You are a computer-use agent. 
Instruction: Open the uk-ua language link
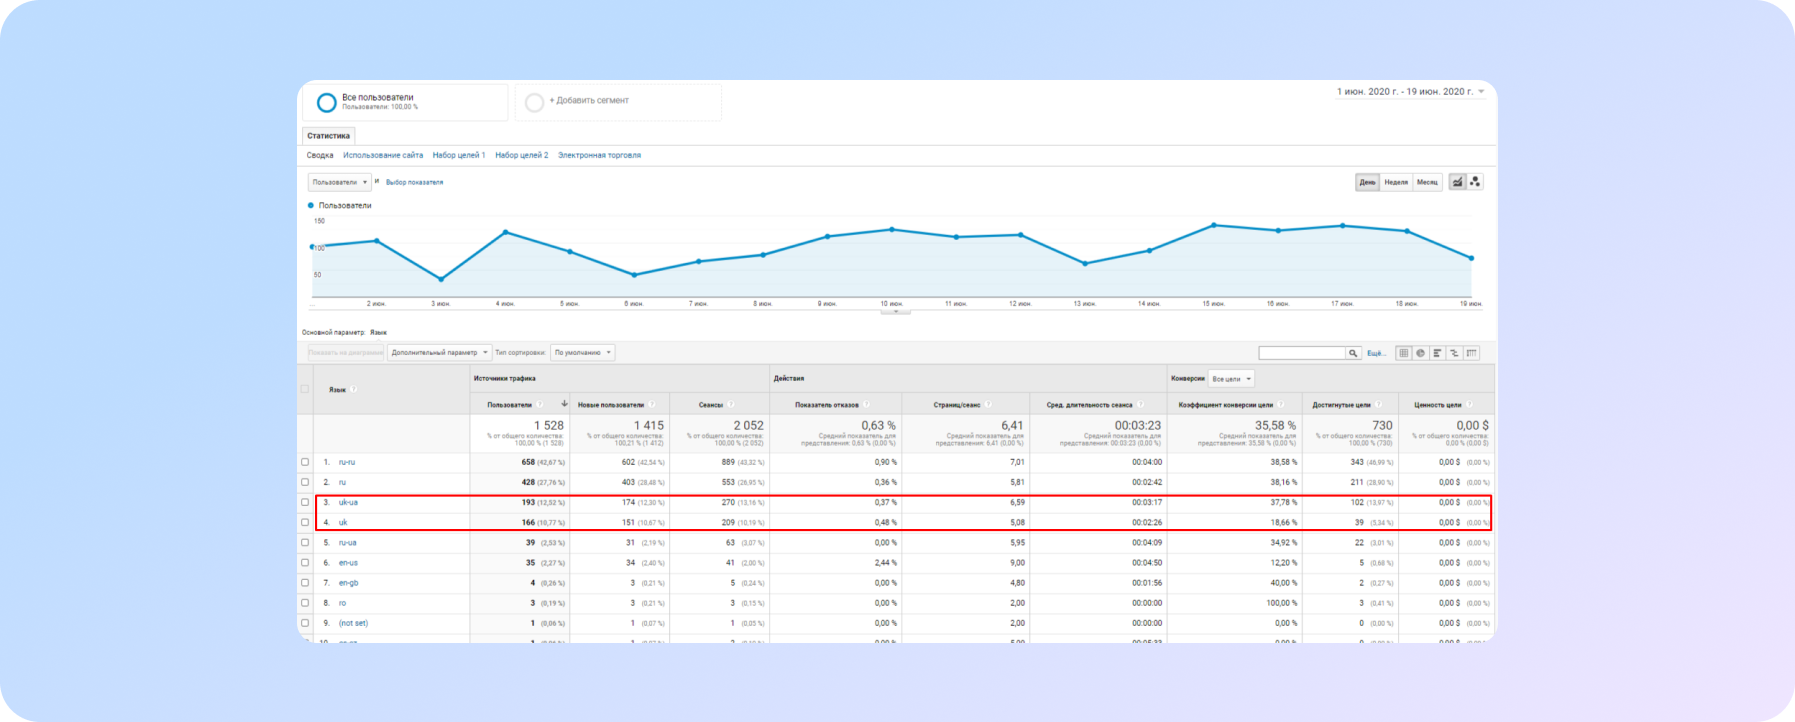pos(348,502)
